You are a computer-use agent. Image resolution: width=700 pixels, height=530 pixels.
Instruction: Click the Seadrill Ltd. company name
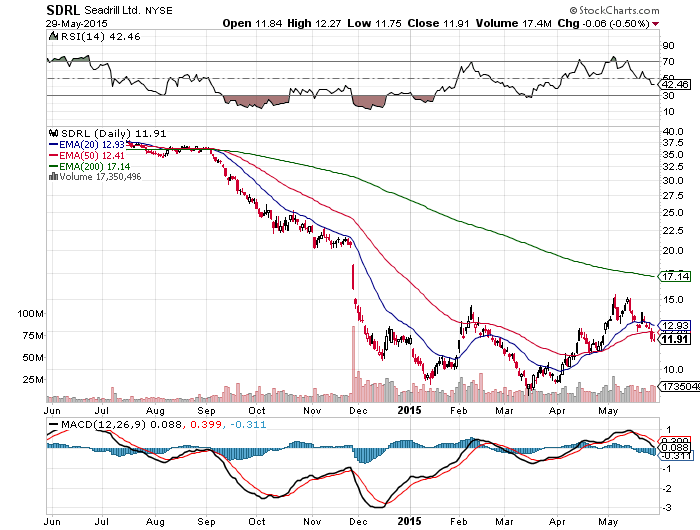click(112, 10)
